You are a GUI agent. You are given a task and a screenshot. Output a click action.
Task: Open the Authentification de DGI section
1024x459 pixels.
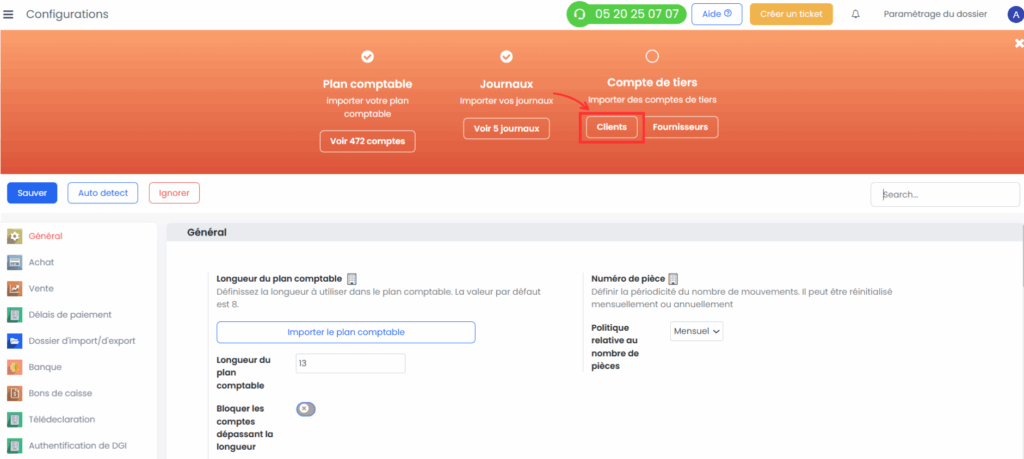tap(77, 446)
